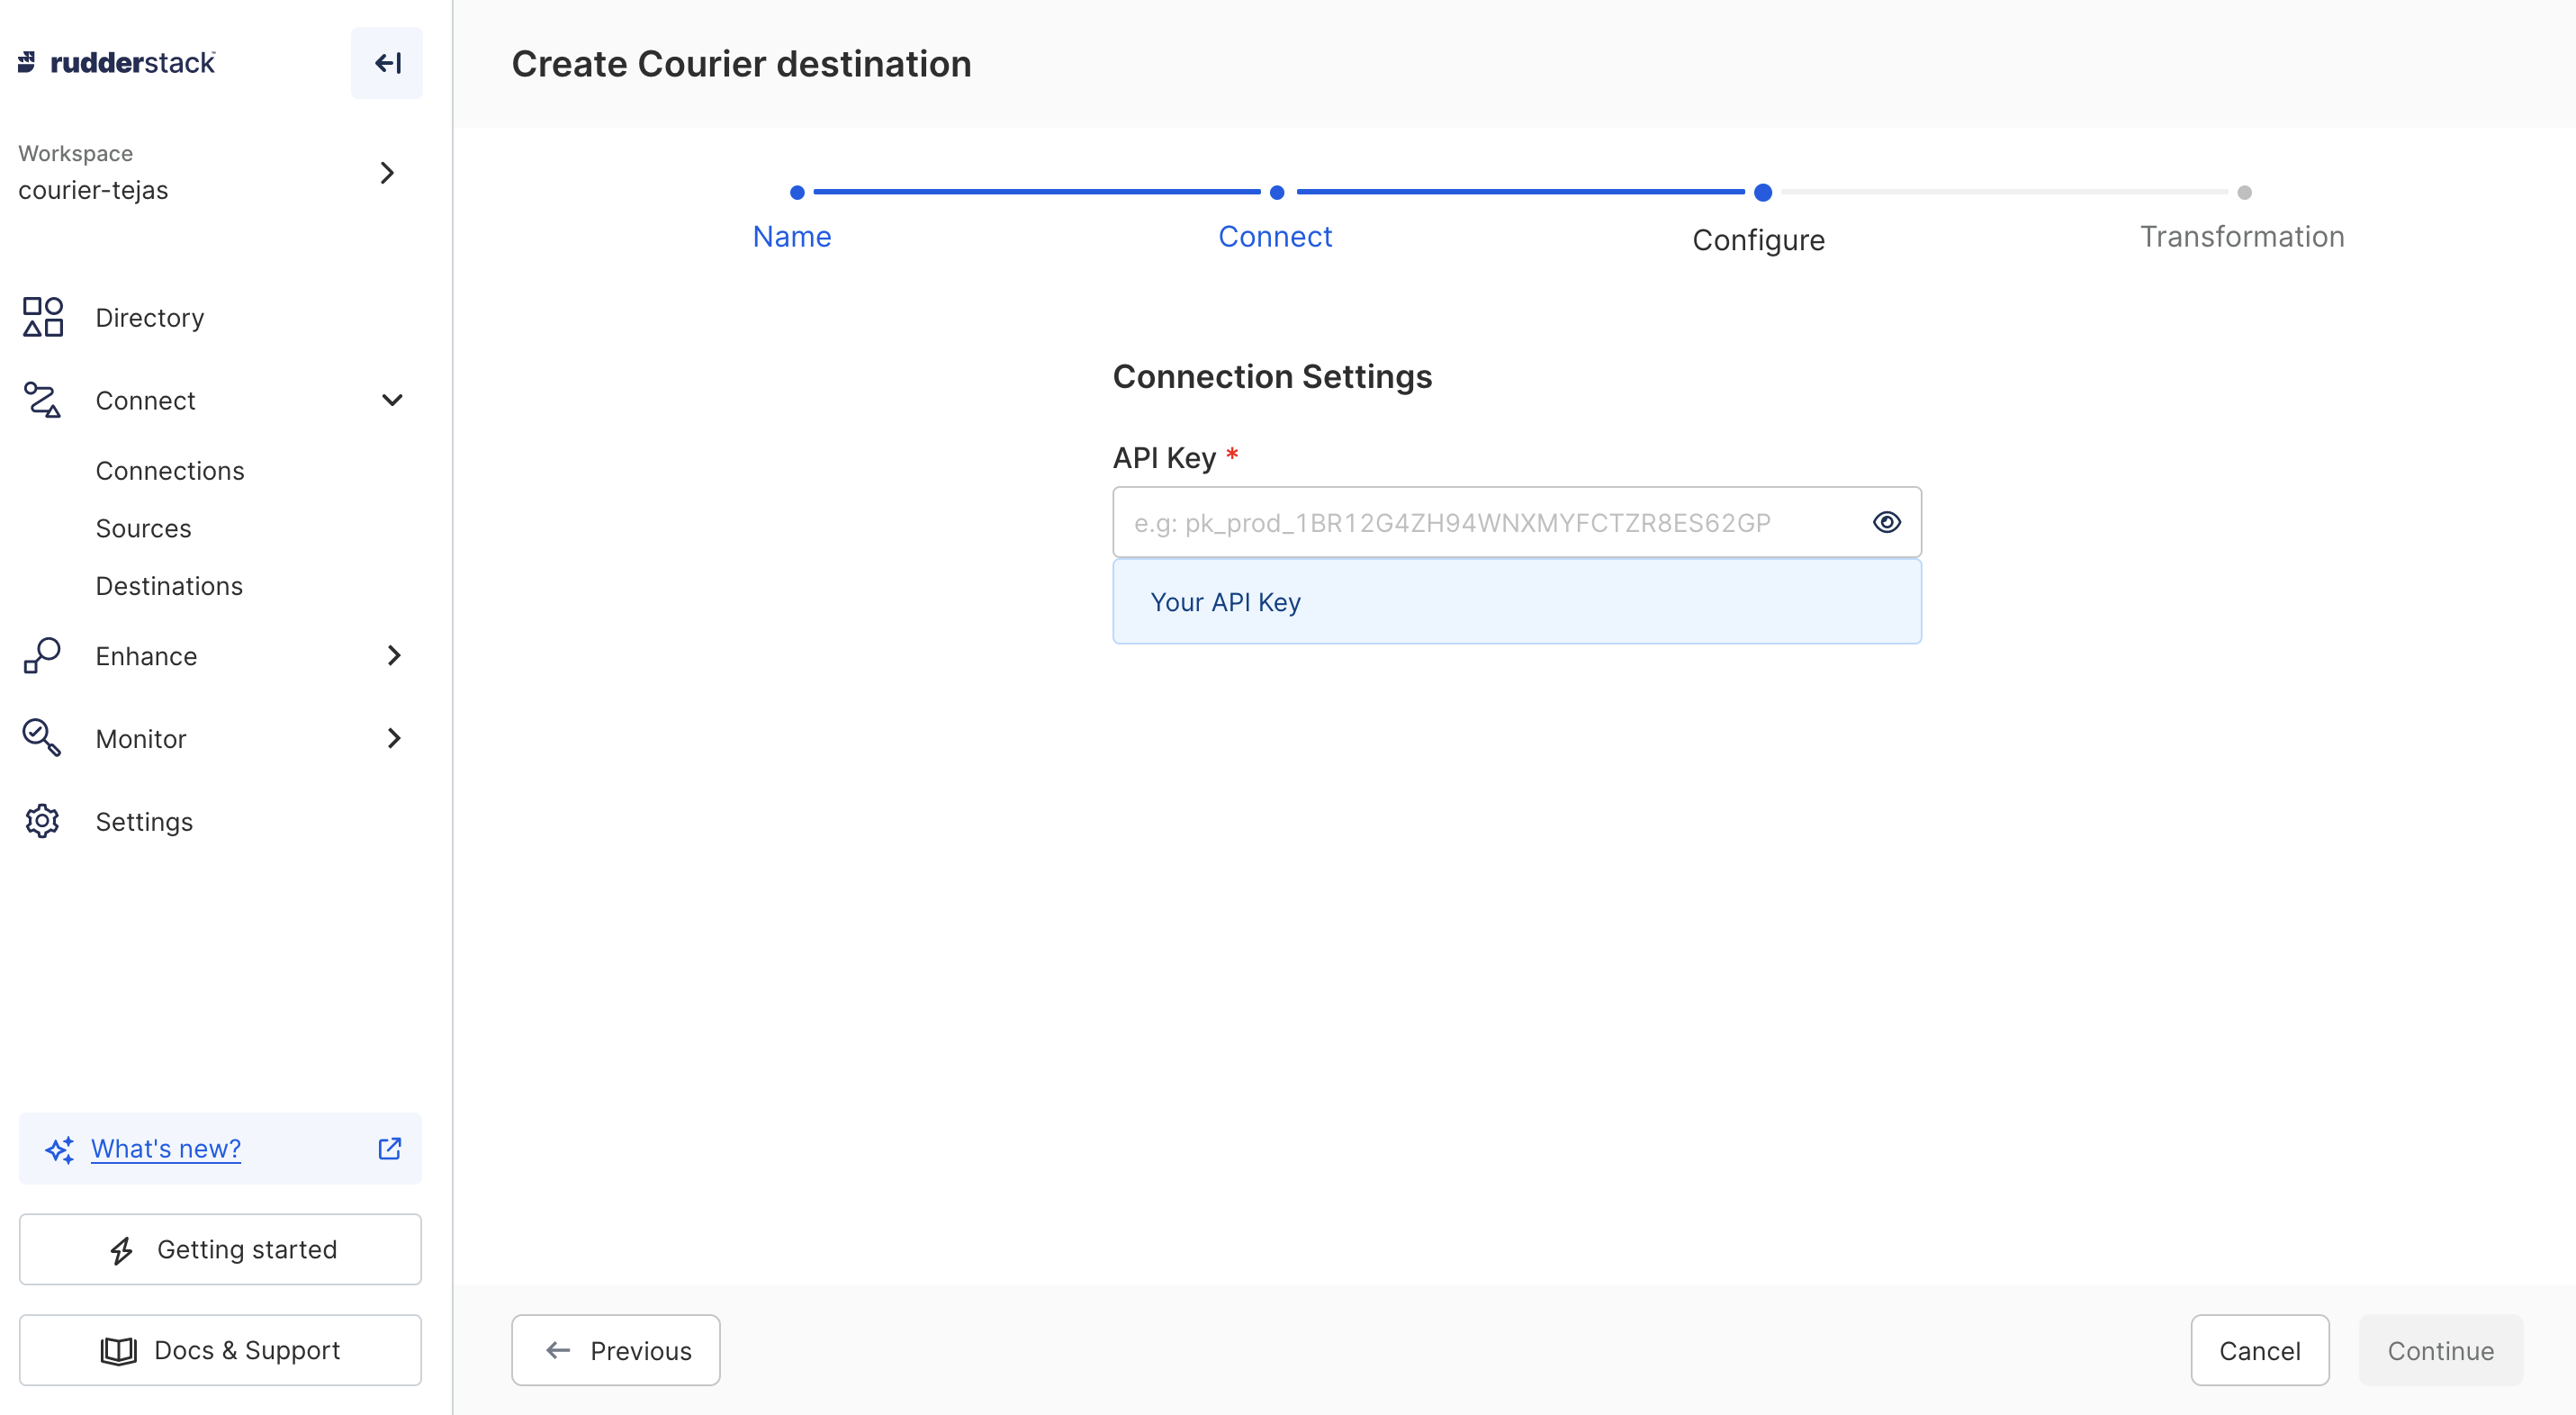Viewport: 2576px width, 1415px height.
Task: Click the sparkle icon beside What's new
Action: pyautogui.click(x=59, y=1149)
